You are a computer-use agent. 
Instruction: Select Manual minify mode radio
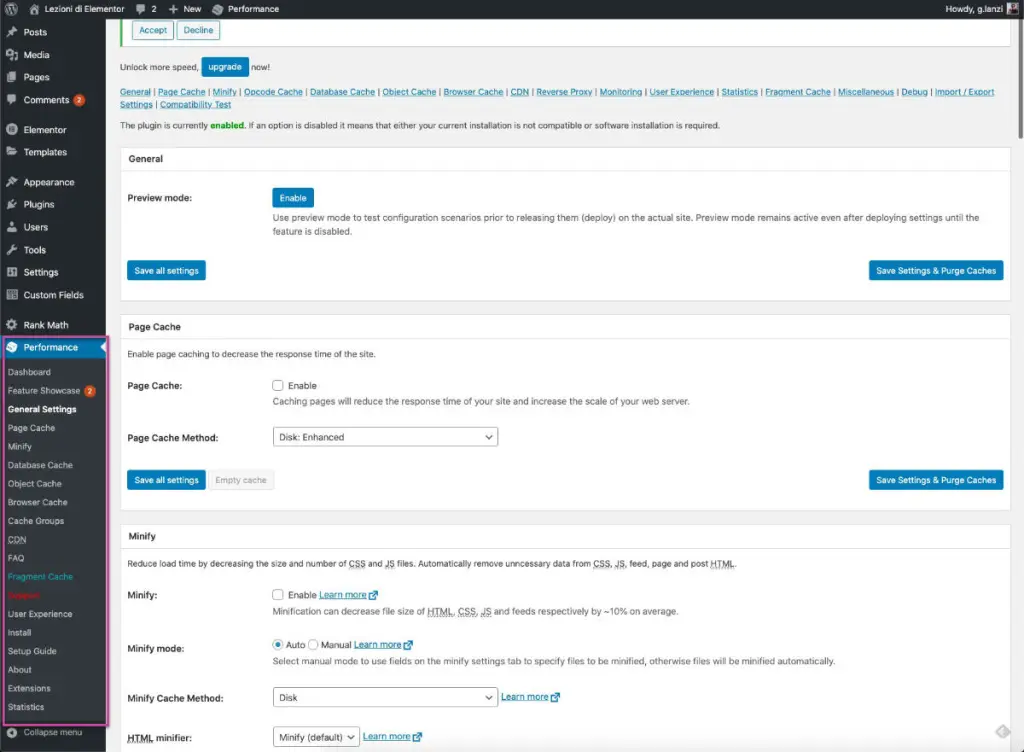click(313, 645)
